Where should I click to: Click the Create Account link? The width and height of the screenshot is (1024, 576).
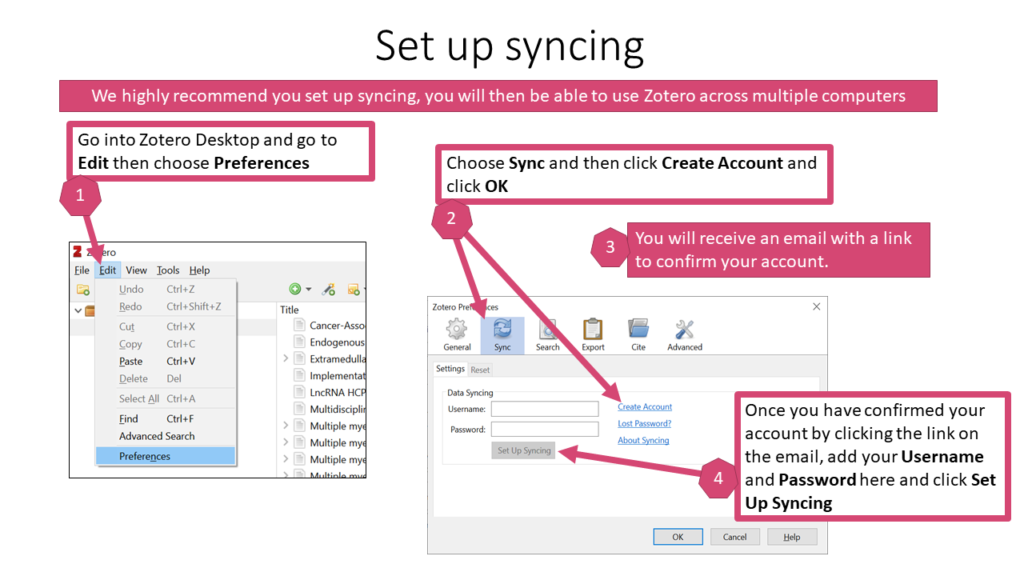pyautogui.click(x=645, y=407)
